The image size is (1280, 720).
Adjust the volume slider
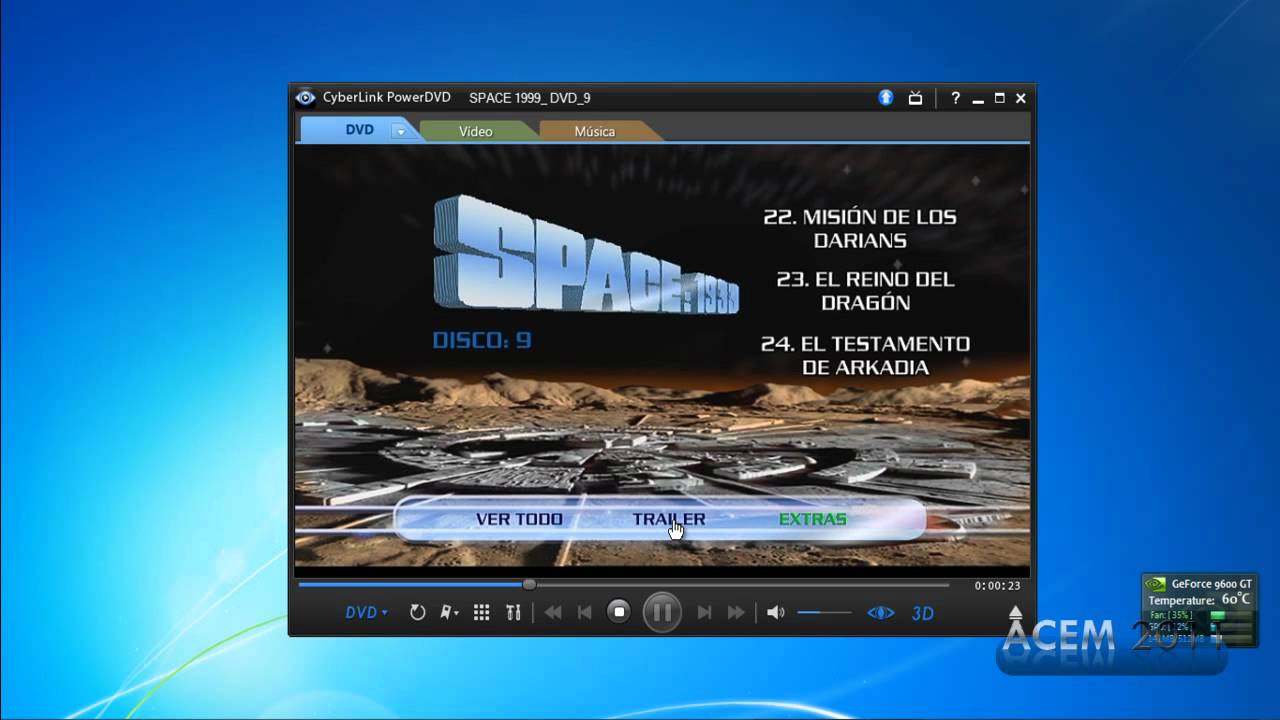coord(824,613)
